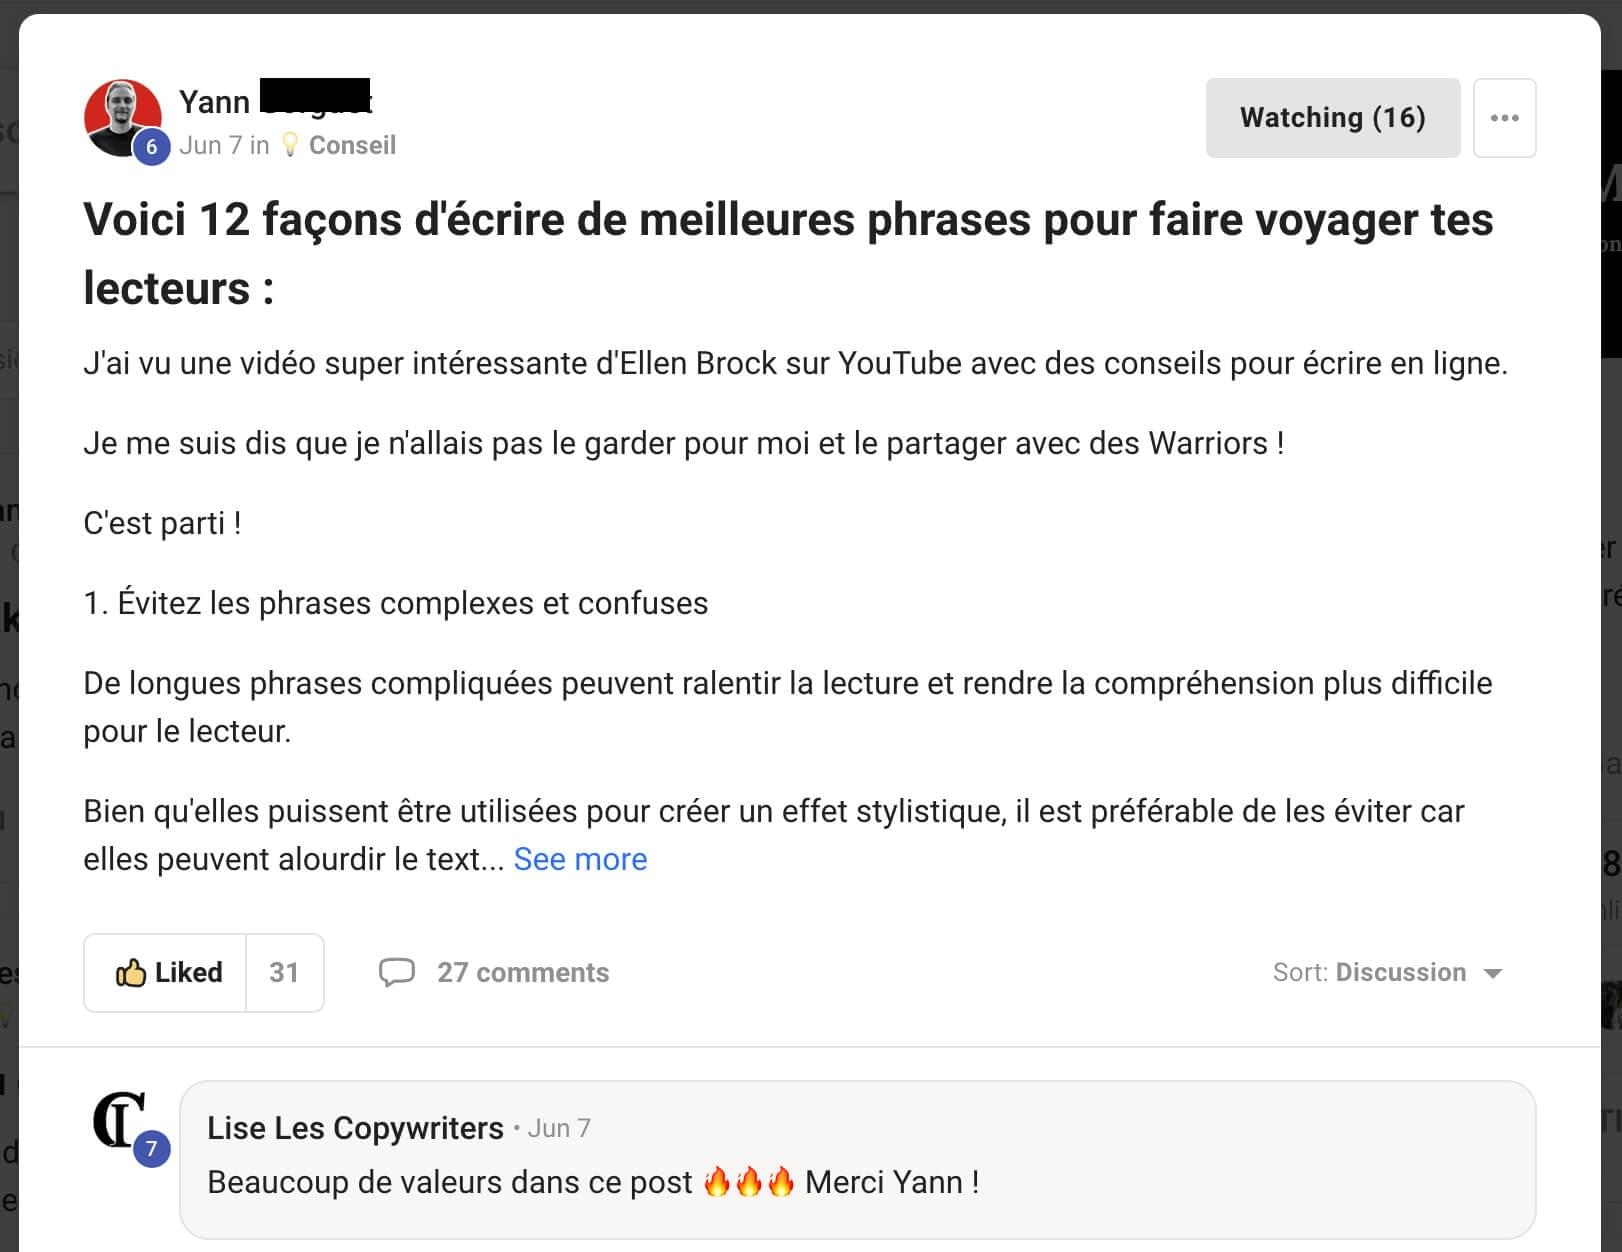The image size is (1622, 1252).
Task: Toggle the Liked button off
Action: point(165,973)
